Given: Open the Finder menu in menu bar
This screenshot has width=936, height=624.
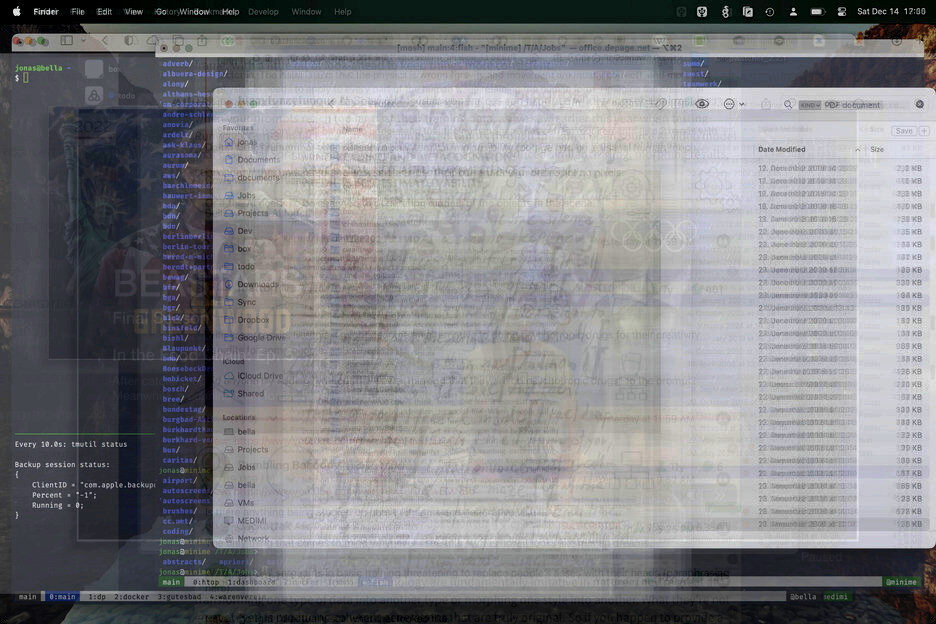Looking at the screenshot, I should click(x=46, y=11).
